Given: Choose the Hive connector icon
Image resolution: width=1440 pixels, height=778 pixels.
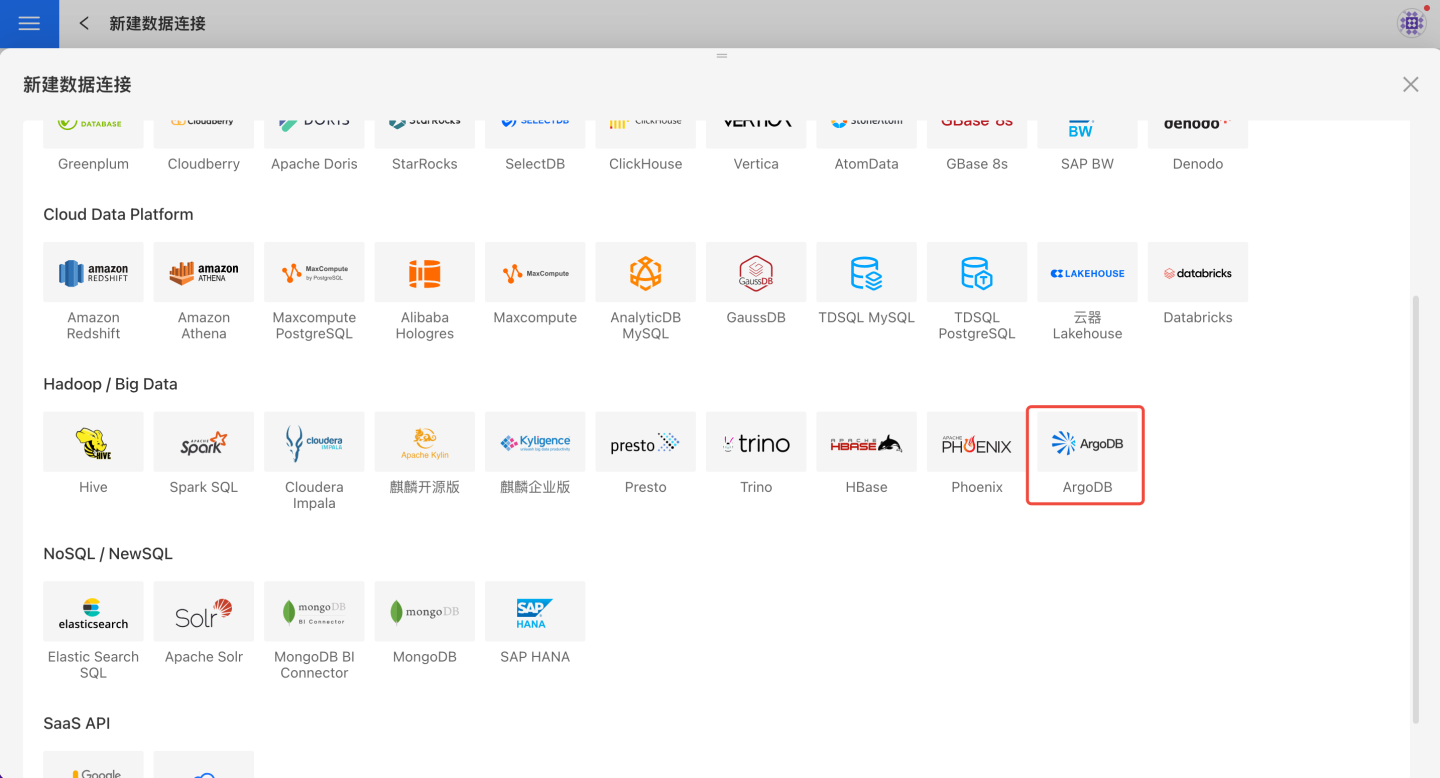Looking at the screenshot, I should pyautogui.click(x=93, y=443).
